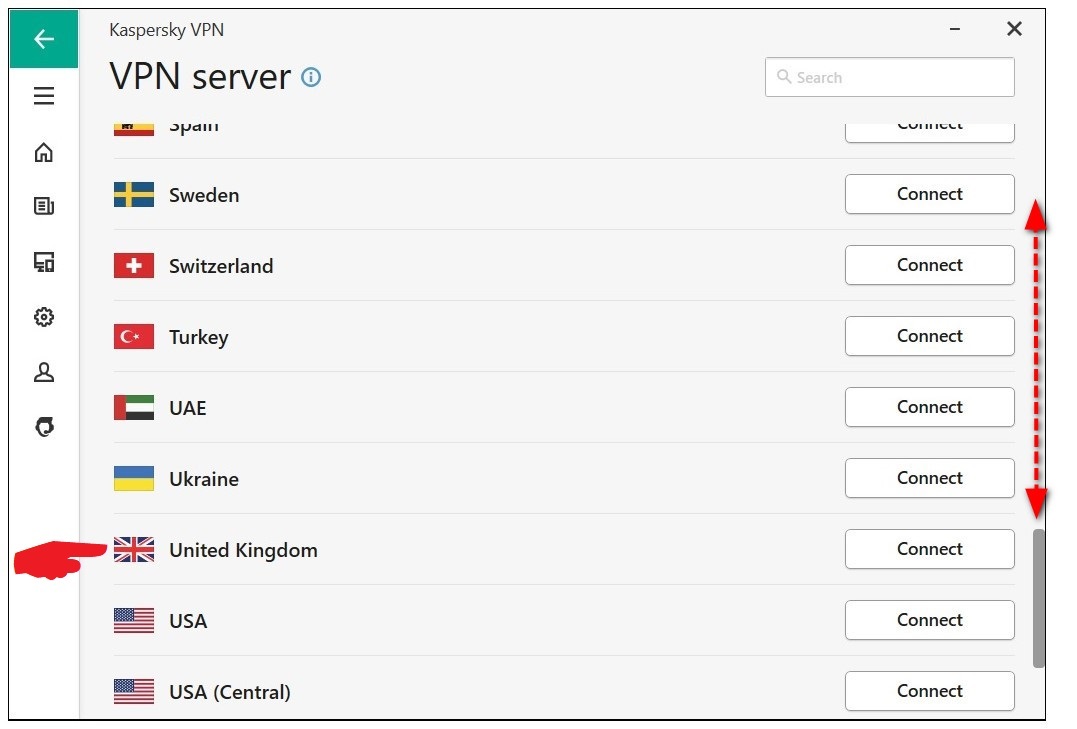The image size is (1077, 729).
Task: Connect to the Switzerland server
Action: coord(929,265)
